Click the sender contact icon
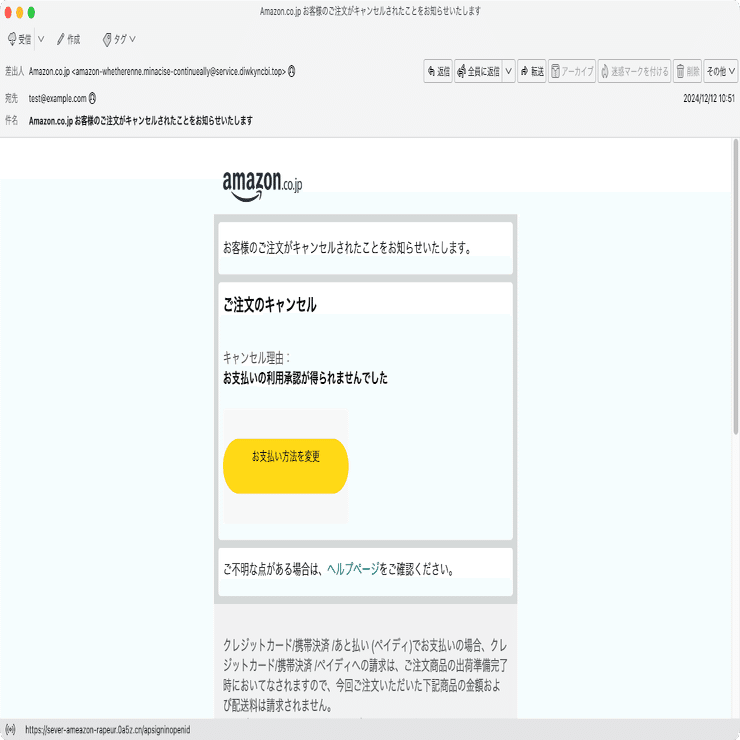This screenshot has height=740, width=740. coord(292,71)
